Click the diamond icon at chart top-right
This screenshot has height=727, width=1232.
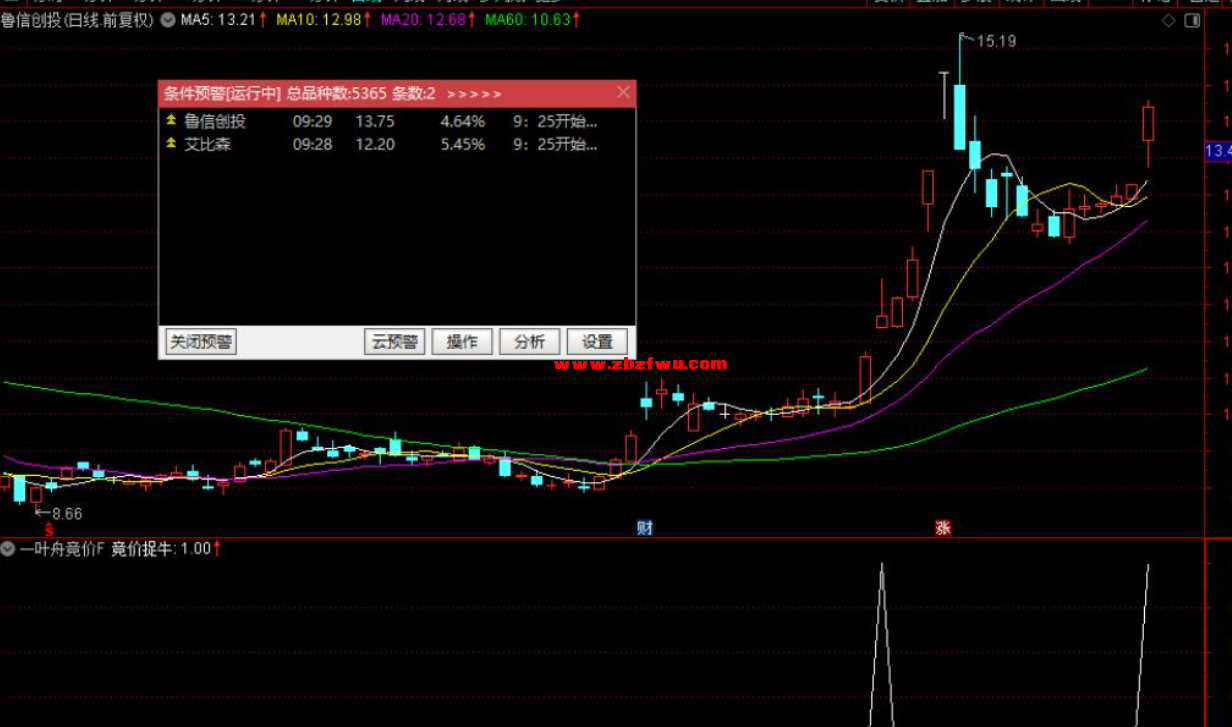[x=1169, y=21]
